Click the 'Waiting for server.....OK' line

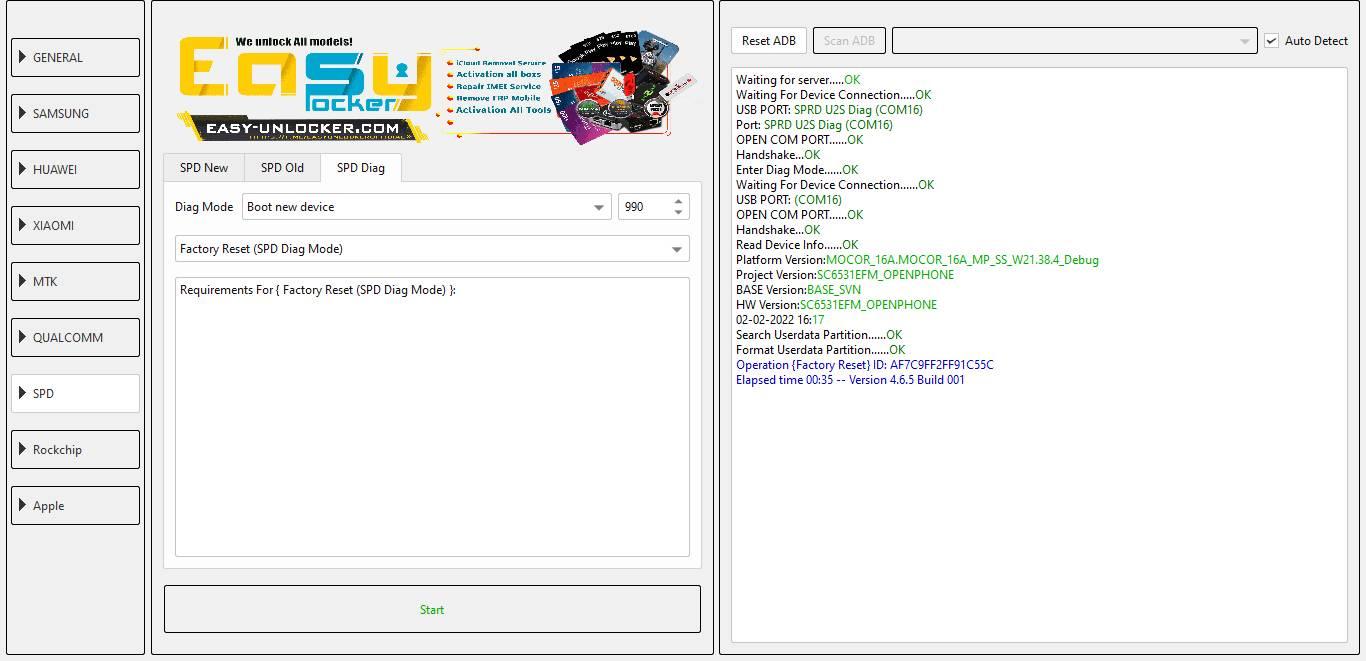click(x=798, y=80)
